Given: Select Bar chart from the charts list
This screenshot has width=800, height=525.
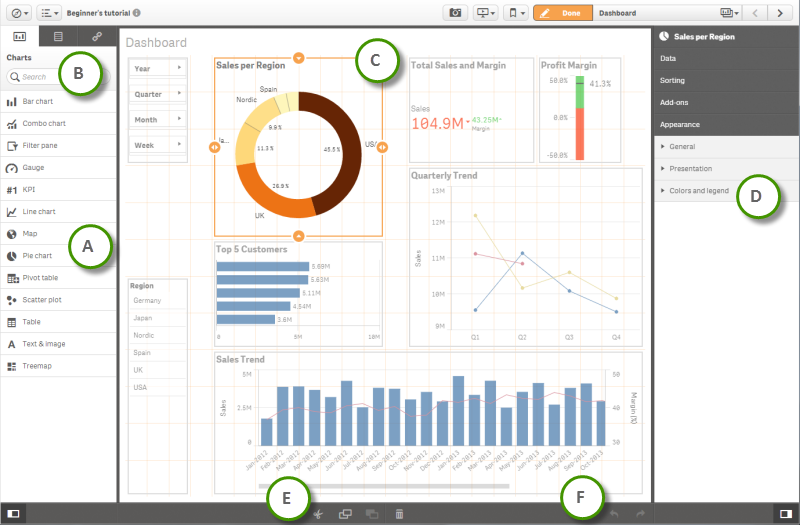Looking at the screenshot, I should (x=58, y=102).
